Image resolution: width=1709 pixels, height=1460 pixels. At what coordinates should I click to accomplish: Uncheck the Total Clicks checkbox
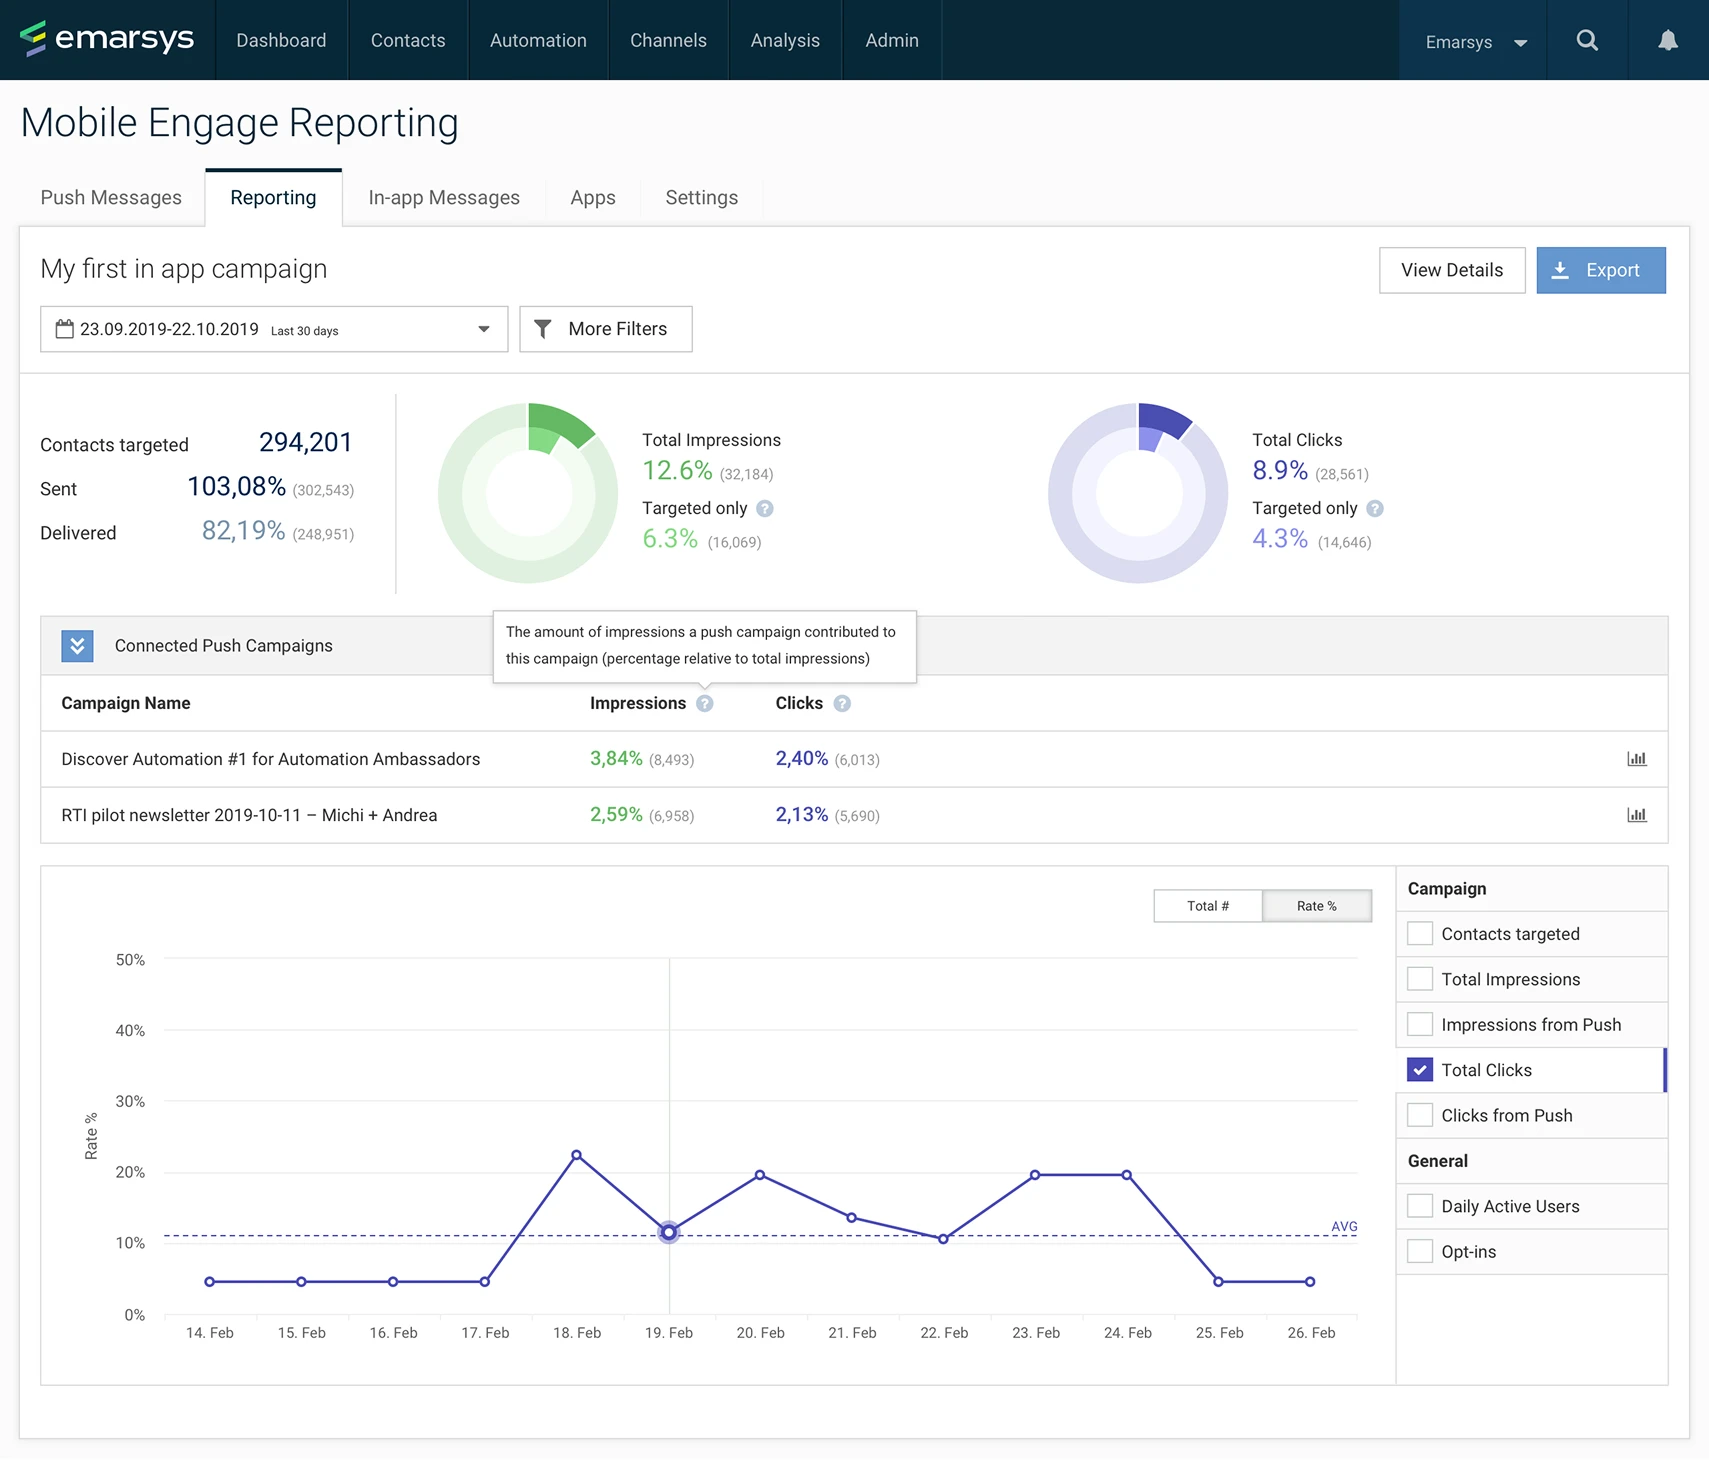coord(1419,1070)
